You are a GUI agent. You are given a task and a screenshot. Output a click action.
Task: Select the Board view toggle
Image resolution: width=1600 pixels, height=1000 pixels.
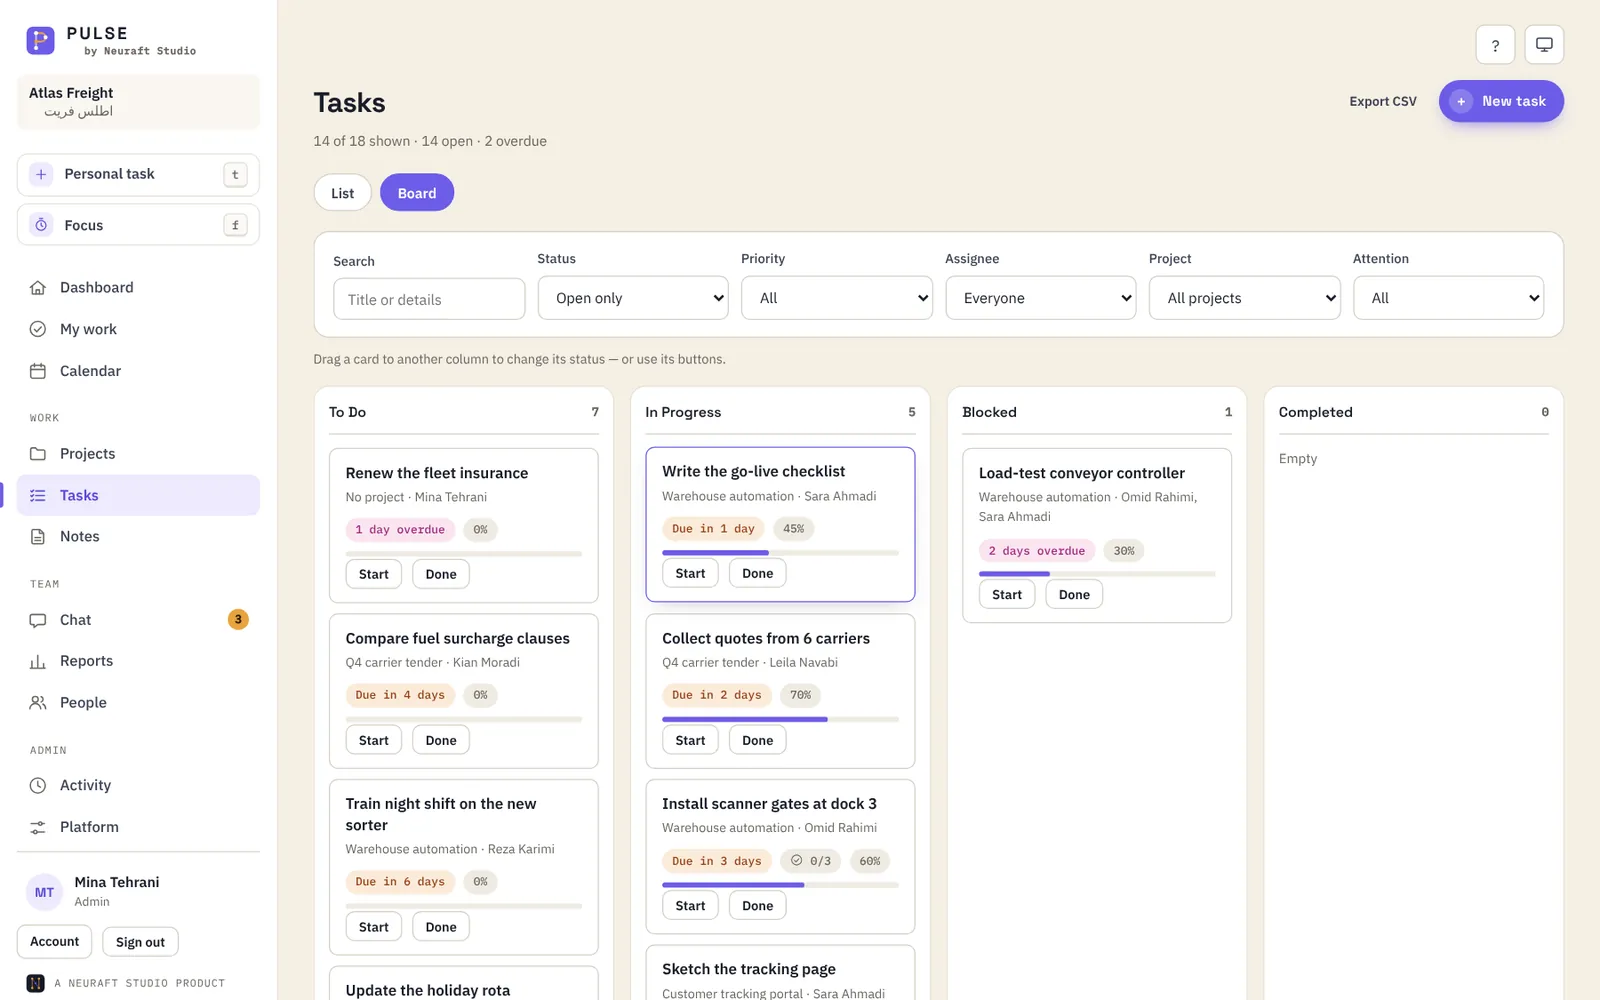click(x=417, y=193)
